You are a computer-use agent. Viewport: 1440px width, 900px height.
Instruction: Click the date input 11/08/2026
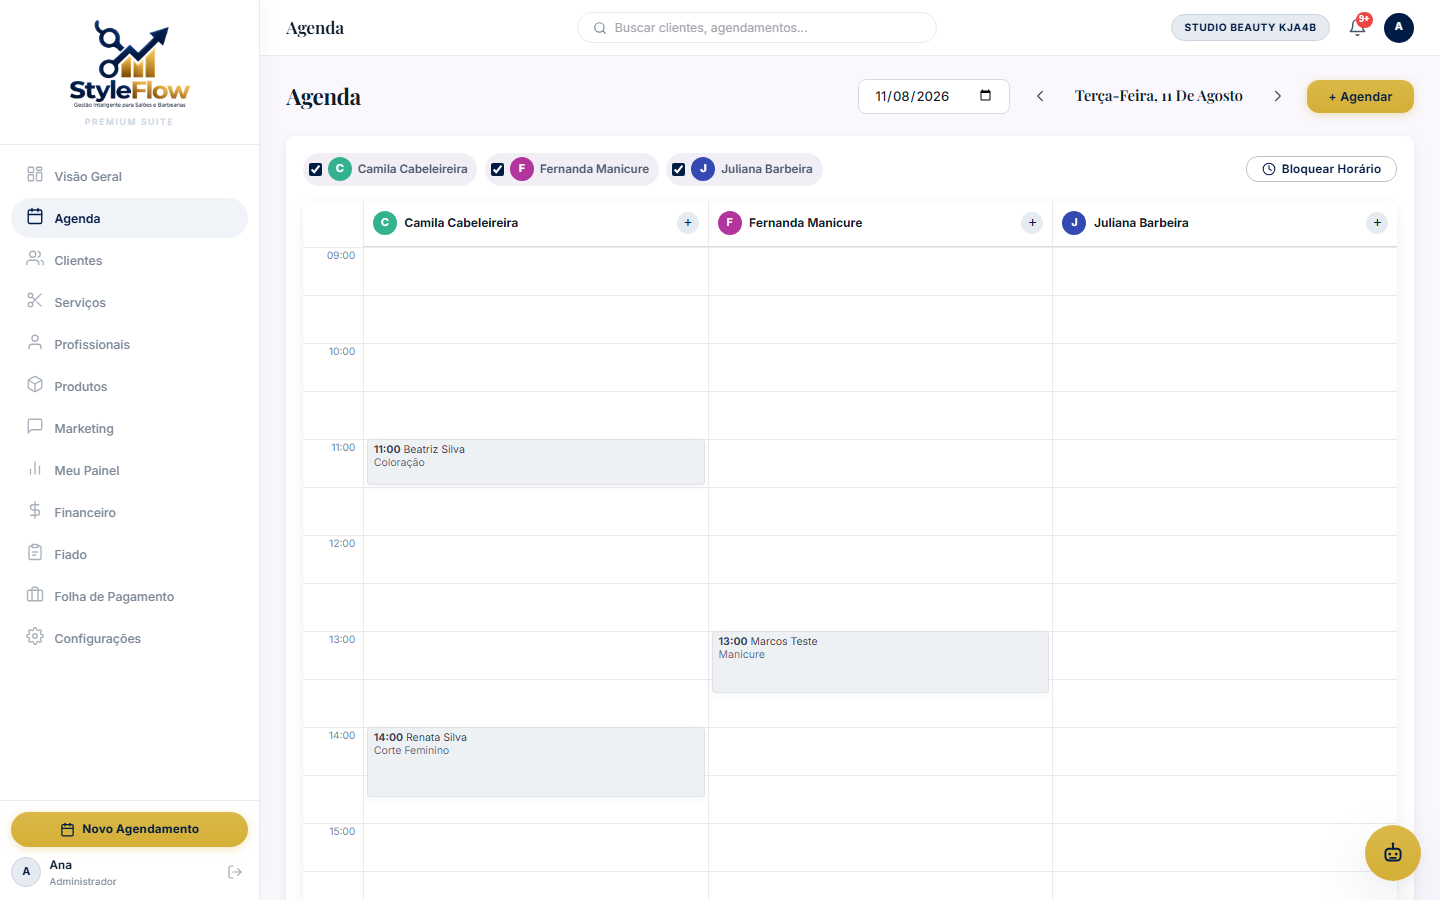coord(934,96)
